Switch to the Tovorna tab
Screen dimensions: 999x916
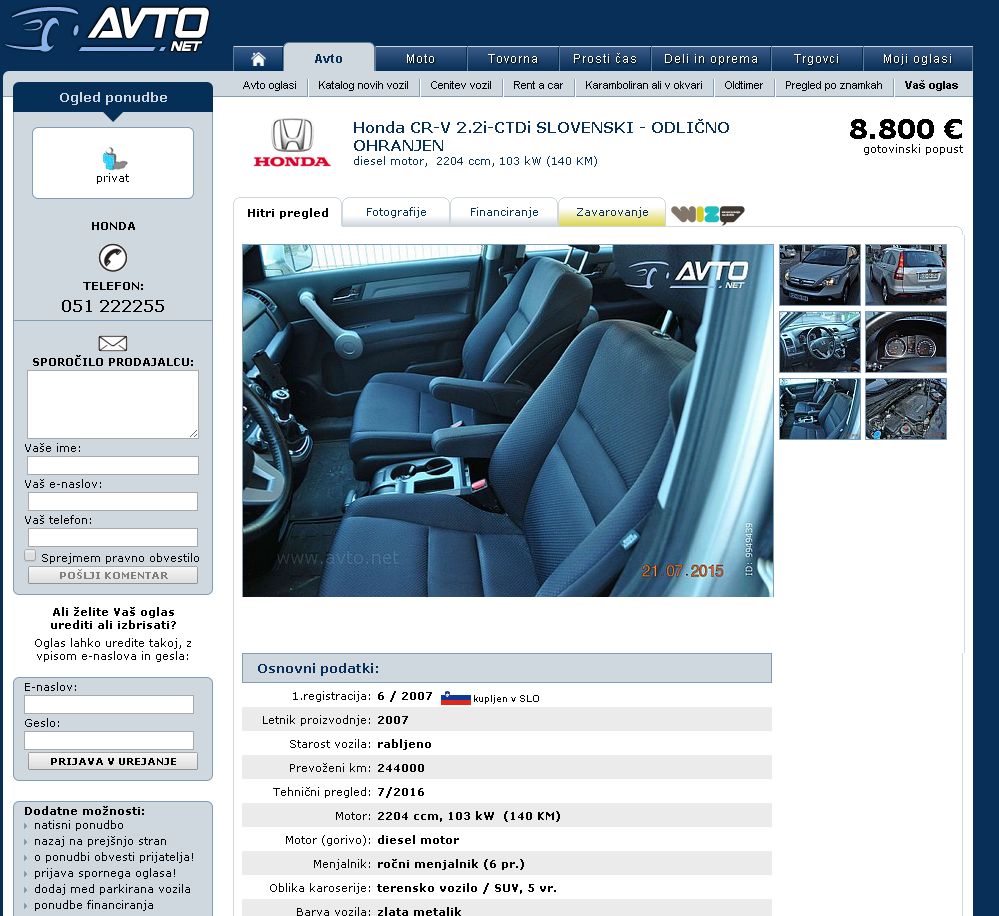tap(513, 59)
